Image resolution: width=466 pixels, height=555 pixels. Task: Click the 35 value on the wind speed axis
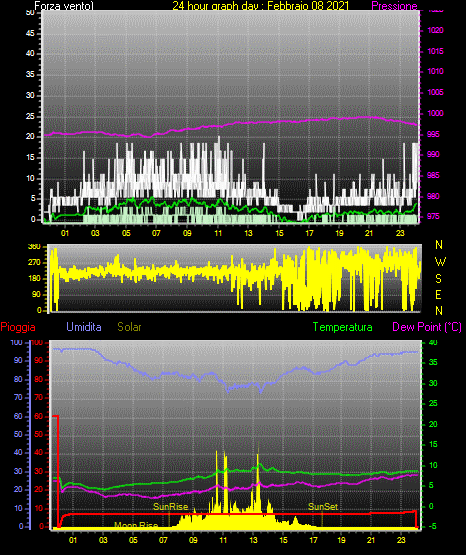coord(30,74)
